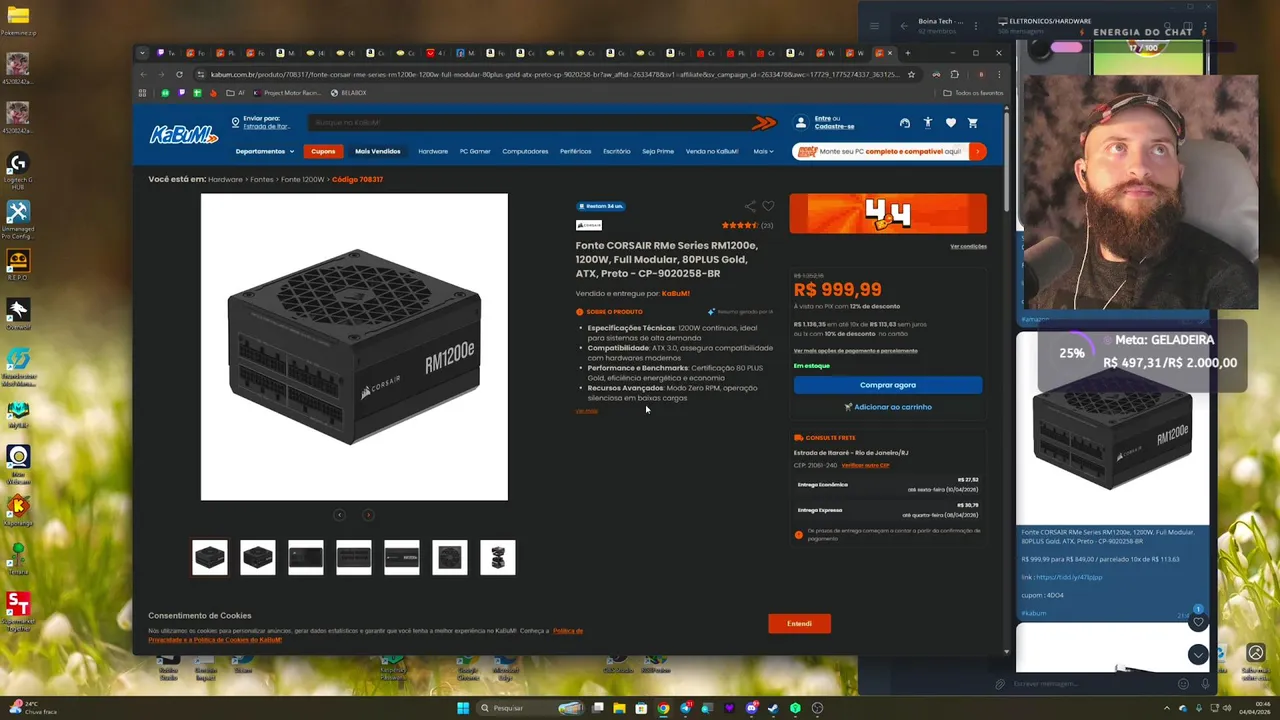This screenshot has width=1280, height=720.
Task: Click the Cadastre-se link
Action: click(834, 127)
